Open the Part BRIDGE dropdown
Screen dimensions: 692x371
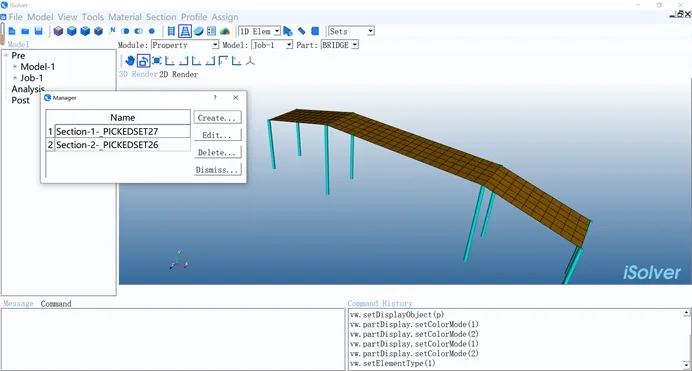pyautogui.click(x=339, y=45)
